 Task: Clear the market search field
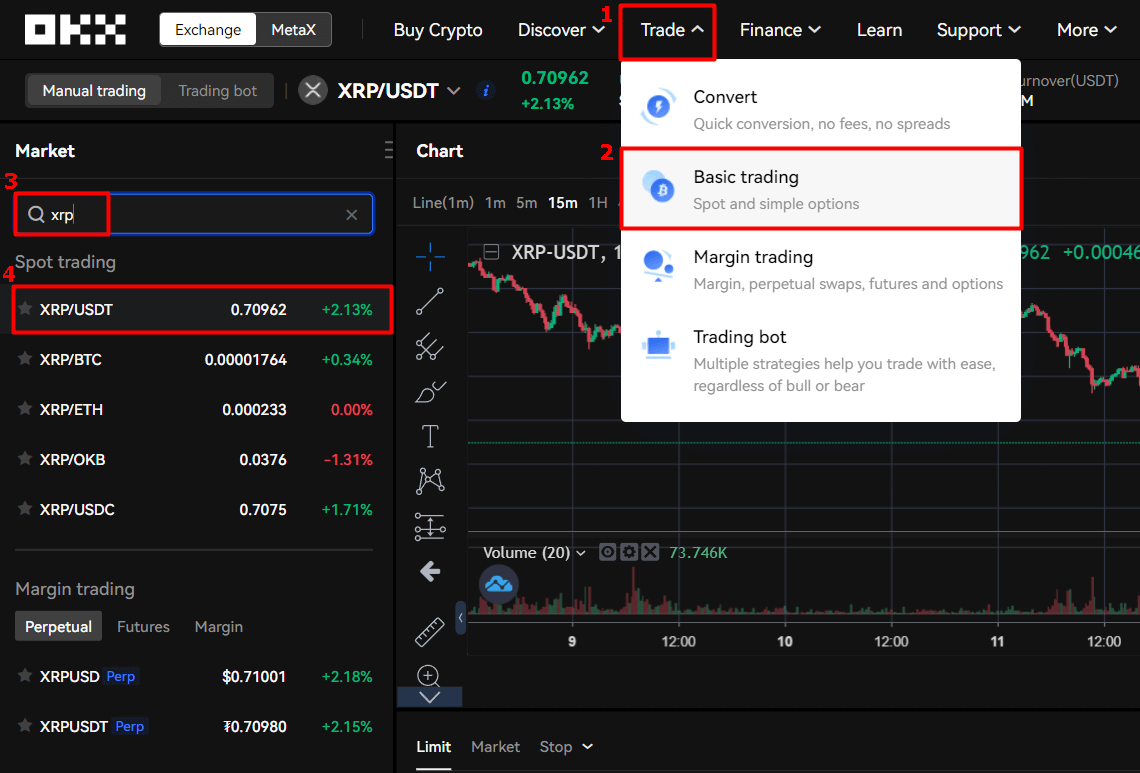pos(352,215)
